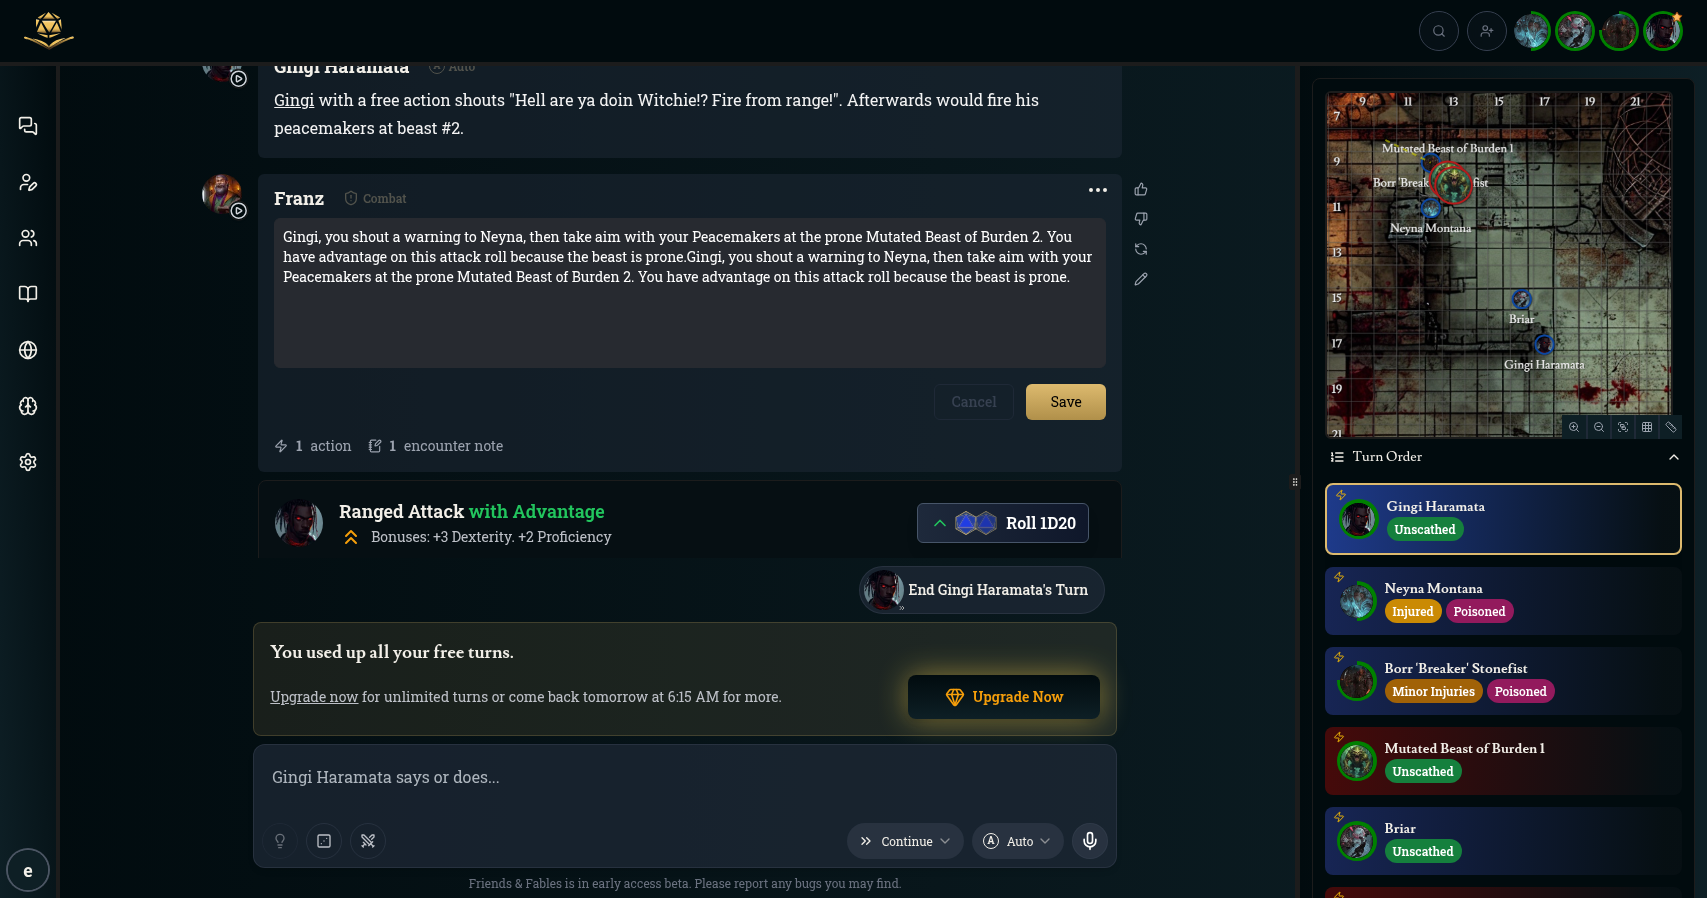Collapse the Turn Order panel

tap(1674, 457)
